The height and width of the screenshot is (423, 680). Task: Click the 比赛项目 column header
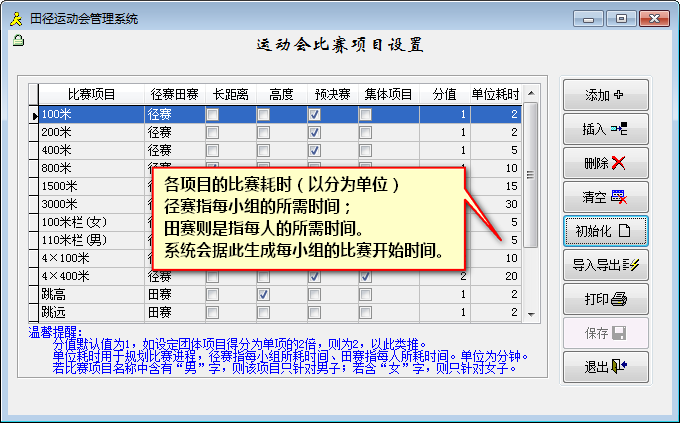[91, 95]
